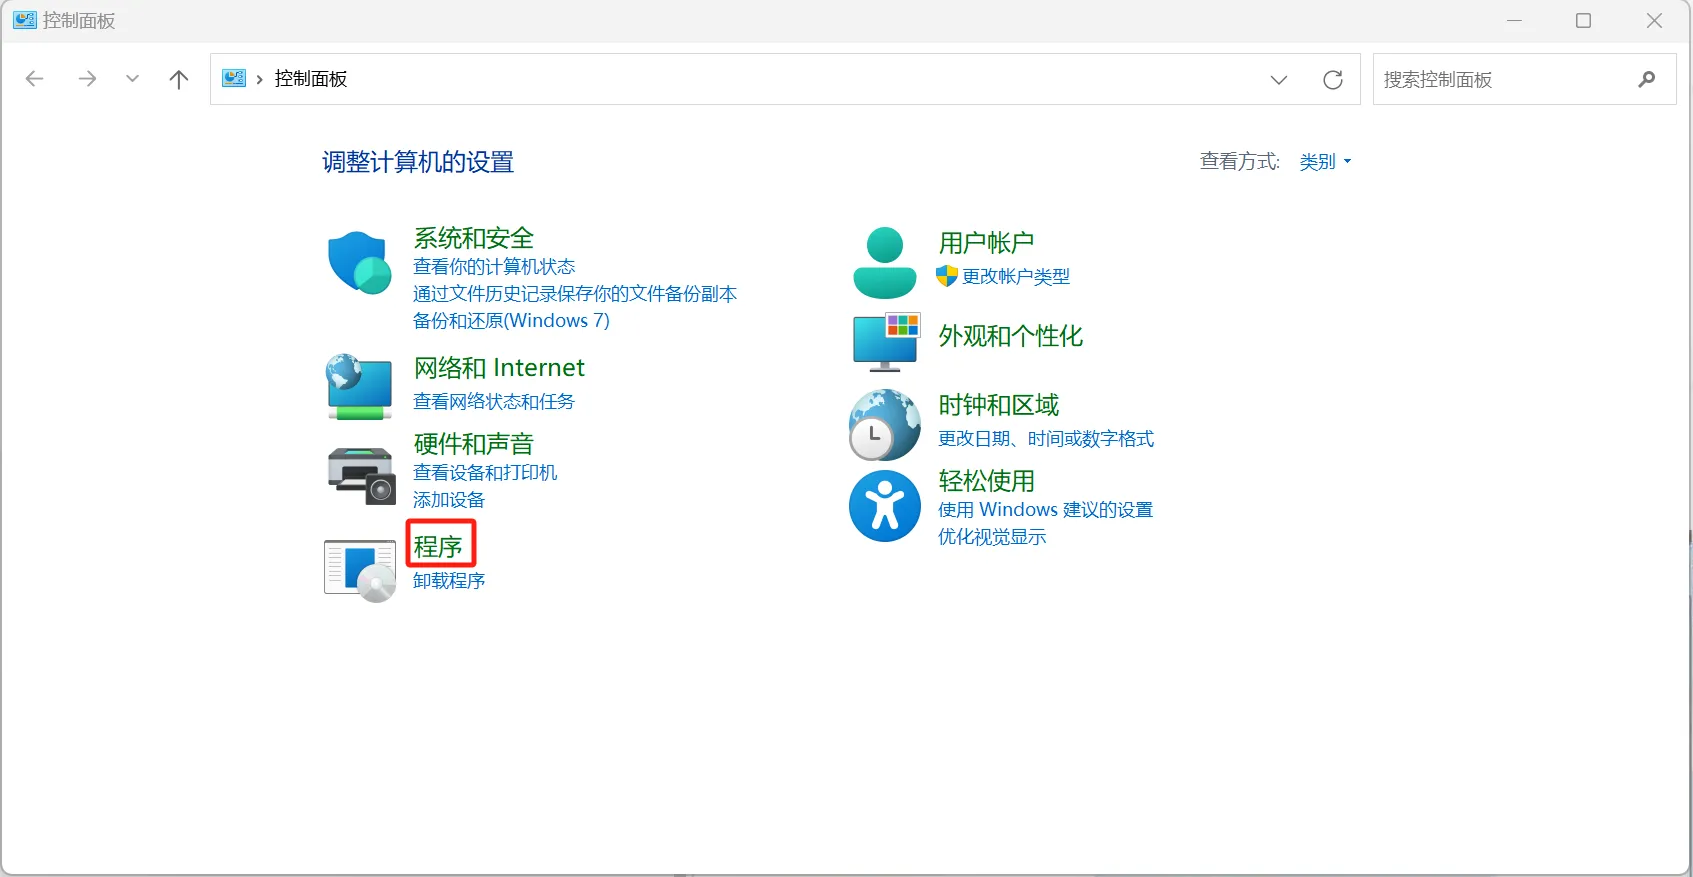Open 备份和还原(Windows 7) link
1693x877 pixels.
[x=511, y=321]
